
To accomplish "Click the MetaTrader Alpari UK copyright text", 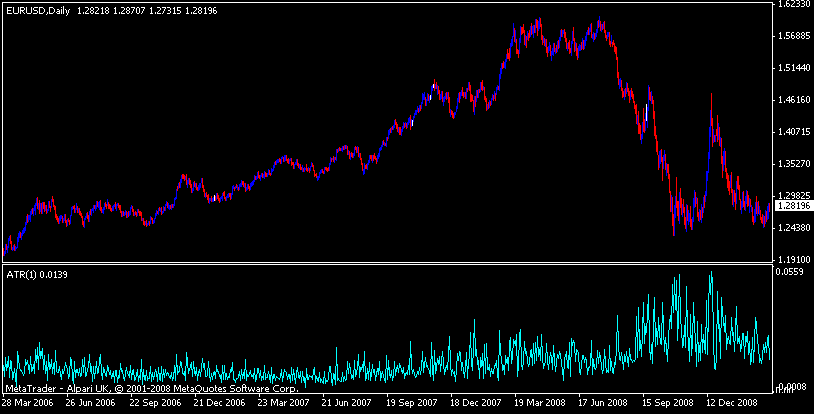I will coord(152,388).
